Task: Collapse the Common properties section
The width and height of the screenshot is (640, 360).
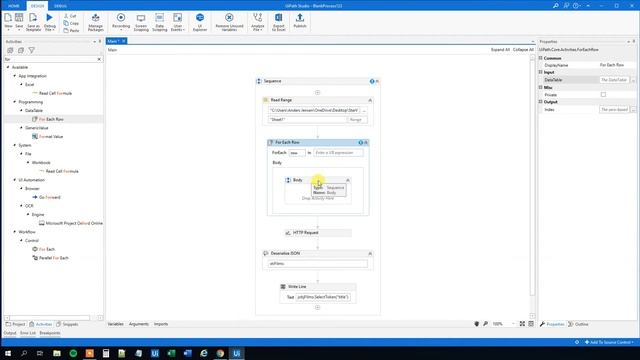Action: (x=541, y=58)
